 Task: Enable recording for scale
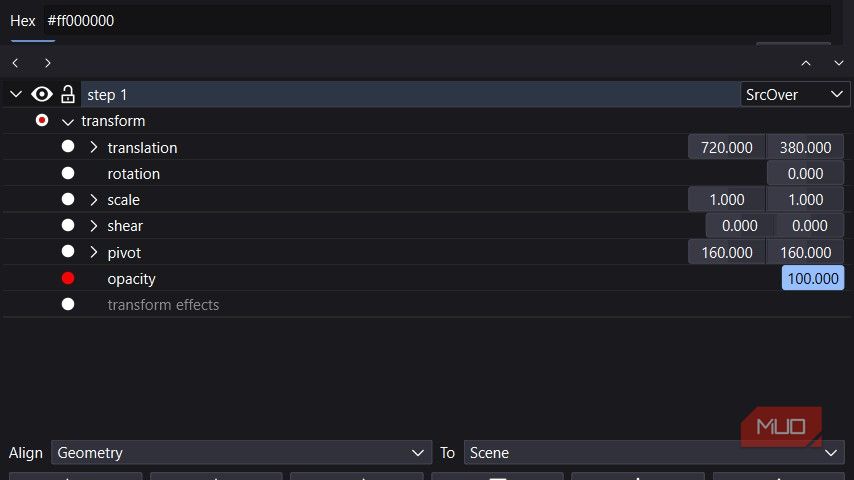pos(68,199)
